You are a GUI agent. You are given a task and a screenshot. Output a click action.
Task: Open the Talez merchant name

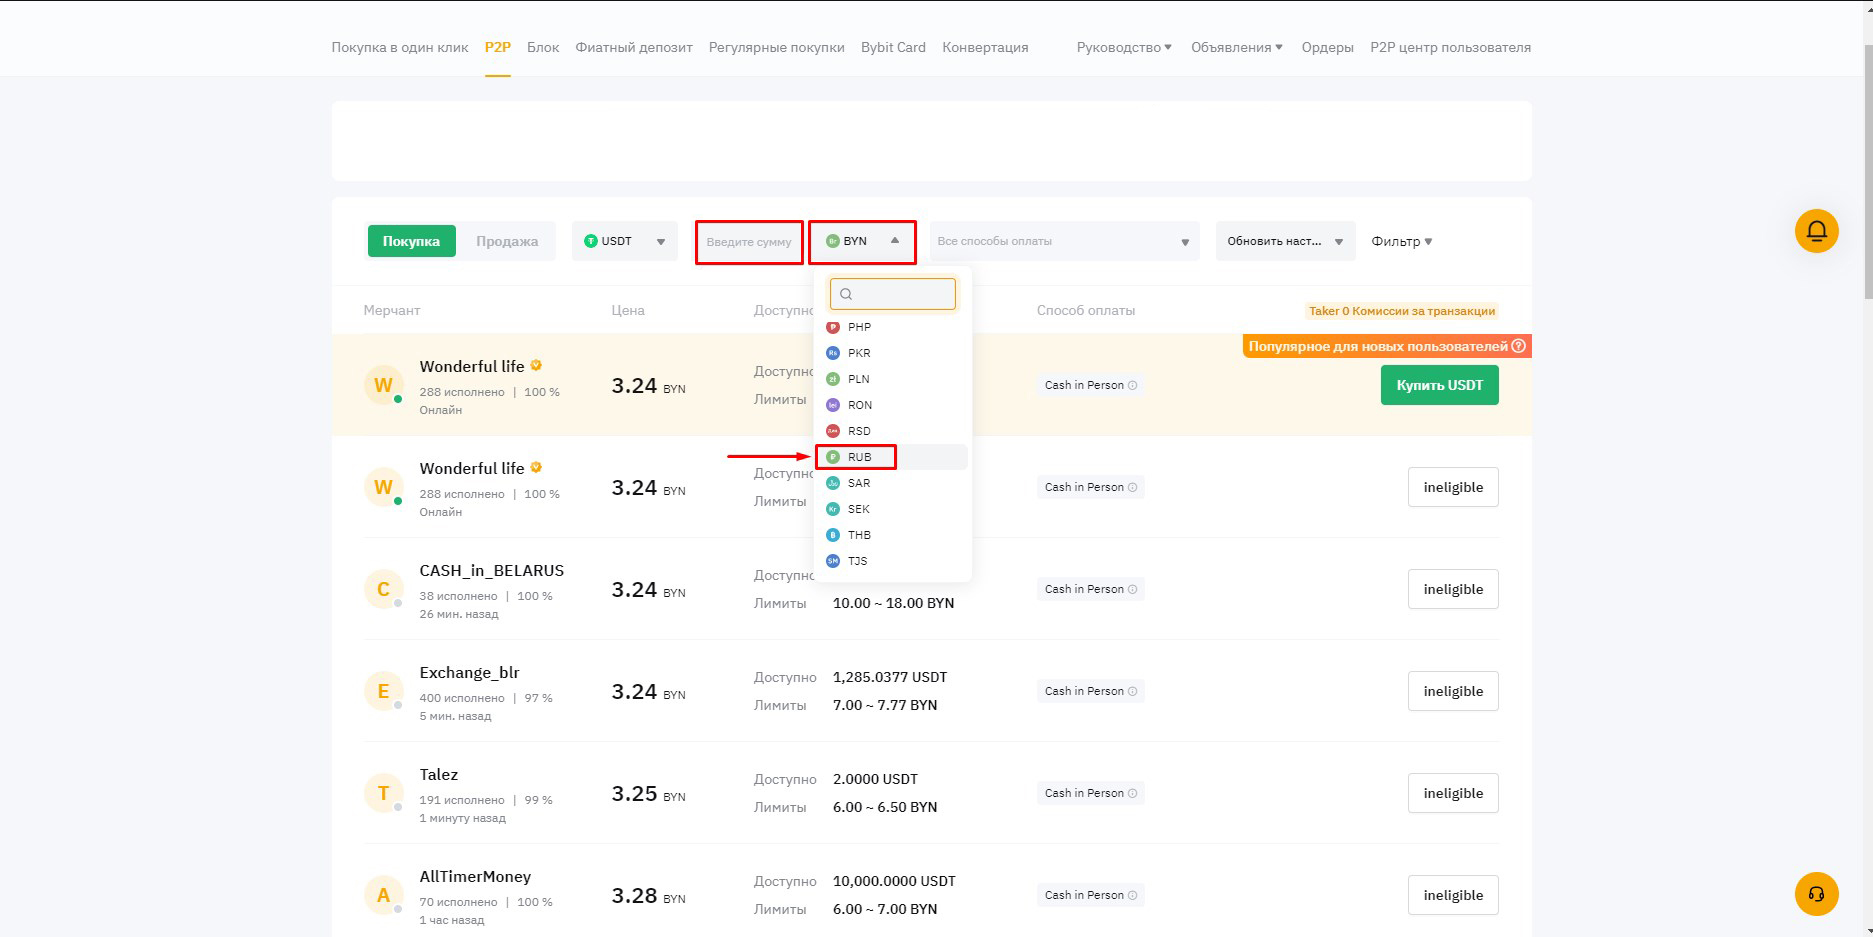point(438,774)
